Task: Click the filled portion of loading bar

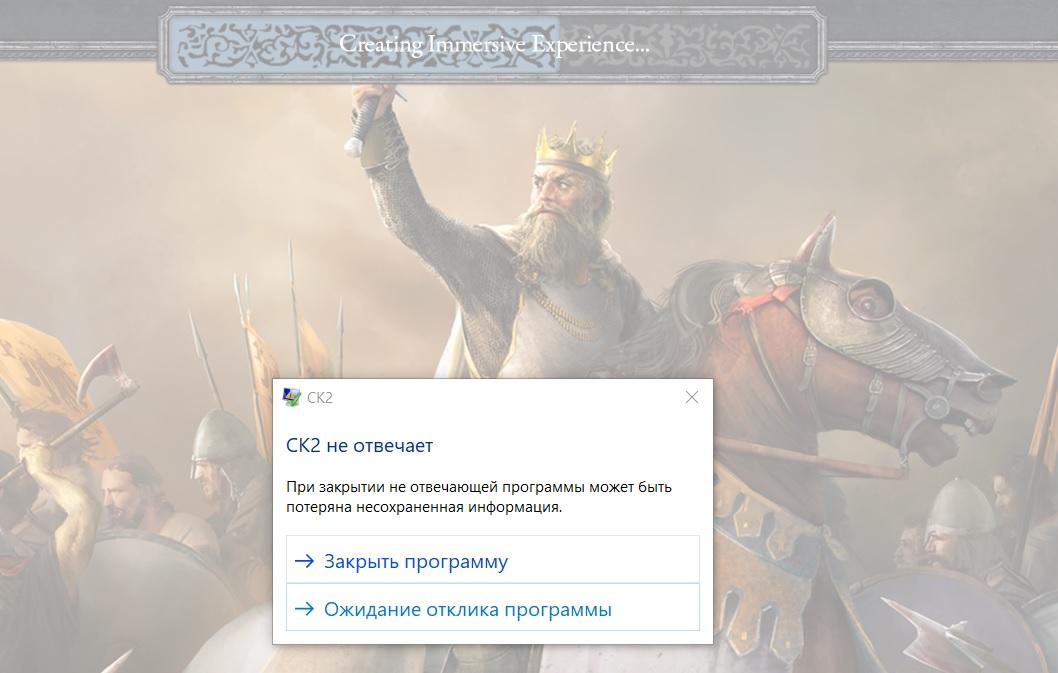Action: pos(364,45)
